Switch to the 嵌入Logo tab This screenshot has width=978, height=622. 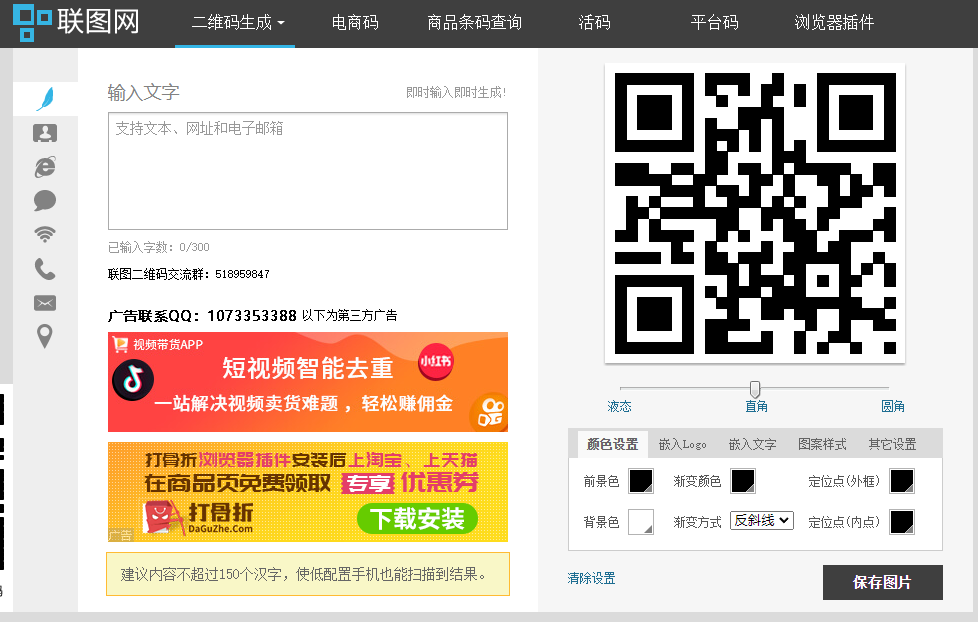(682, 444)
